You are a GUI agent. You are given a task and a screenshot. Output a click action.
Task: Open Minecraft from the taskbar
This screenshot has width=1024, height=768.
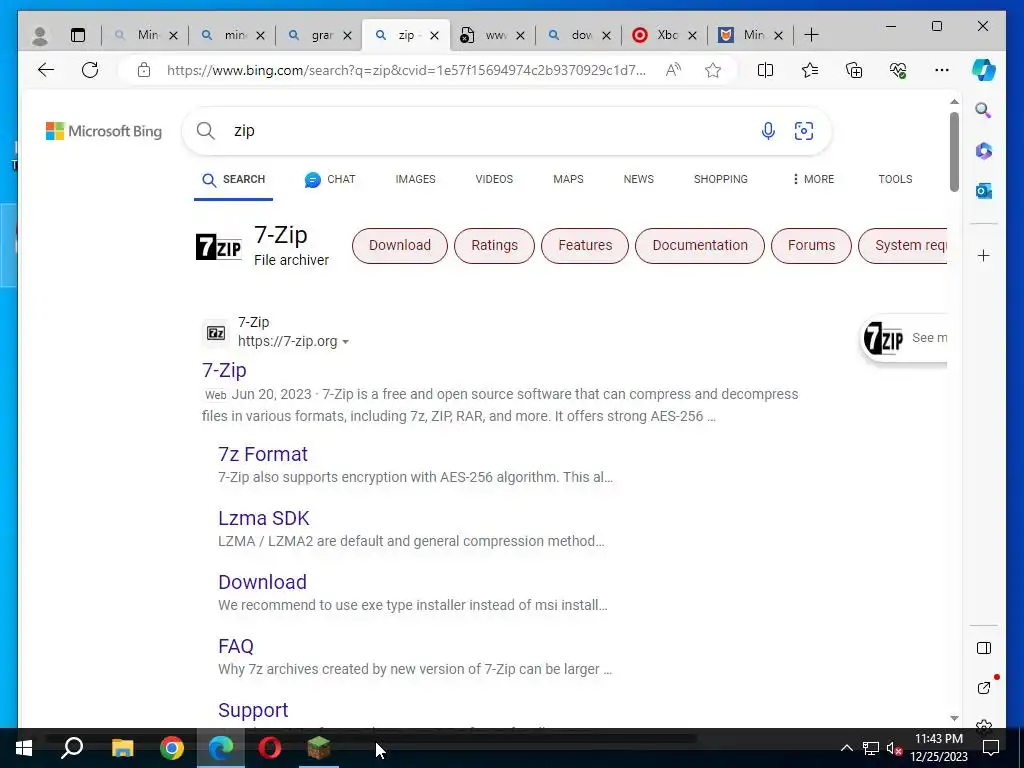[x=319, y=748]
